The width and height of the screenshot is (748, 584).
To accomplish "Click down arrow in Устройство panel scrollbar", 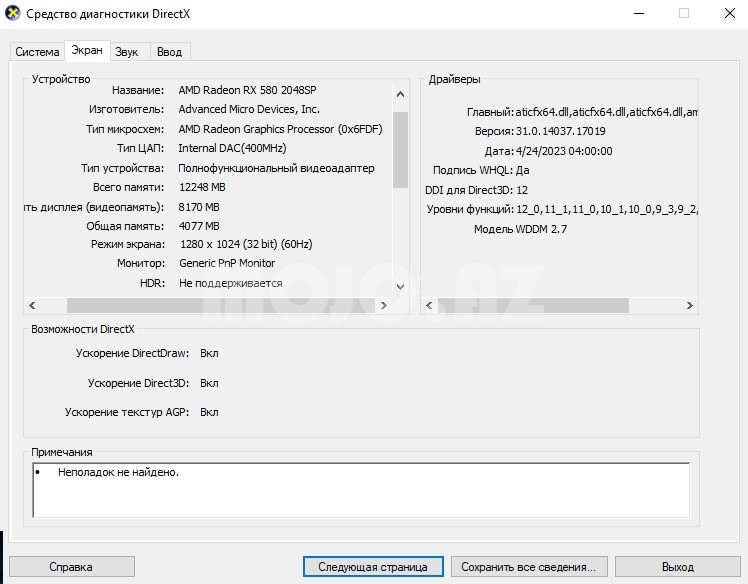I will pos(400,286).
